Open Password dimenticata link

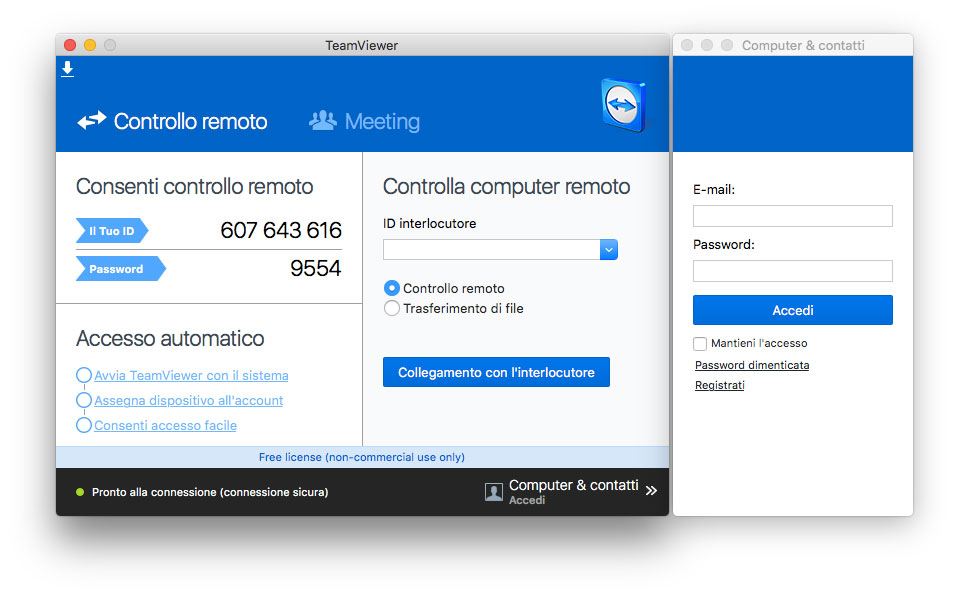click(752, 365)
